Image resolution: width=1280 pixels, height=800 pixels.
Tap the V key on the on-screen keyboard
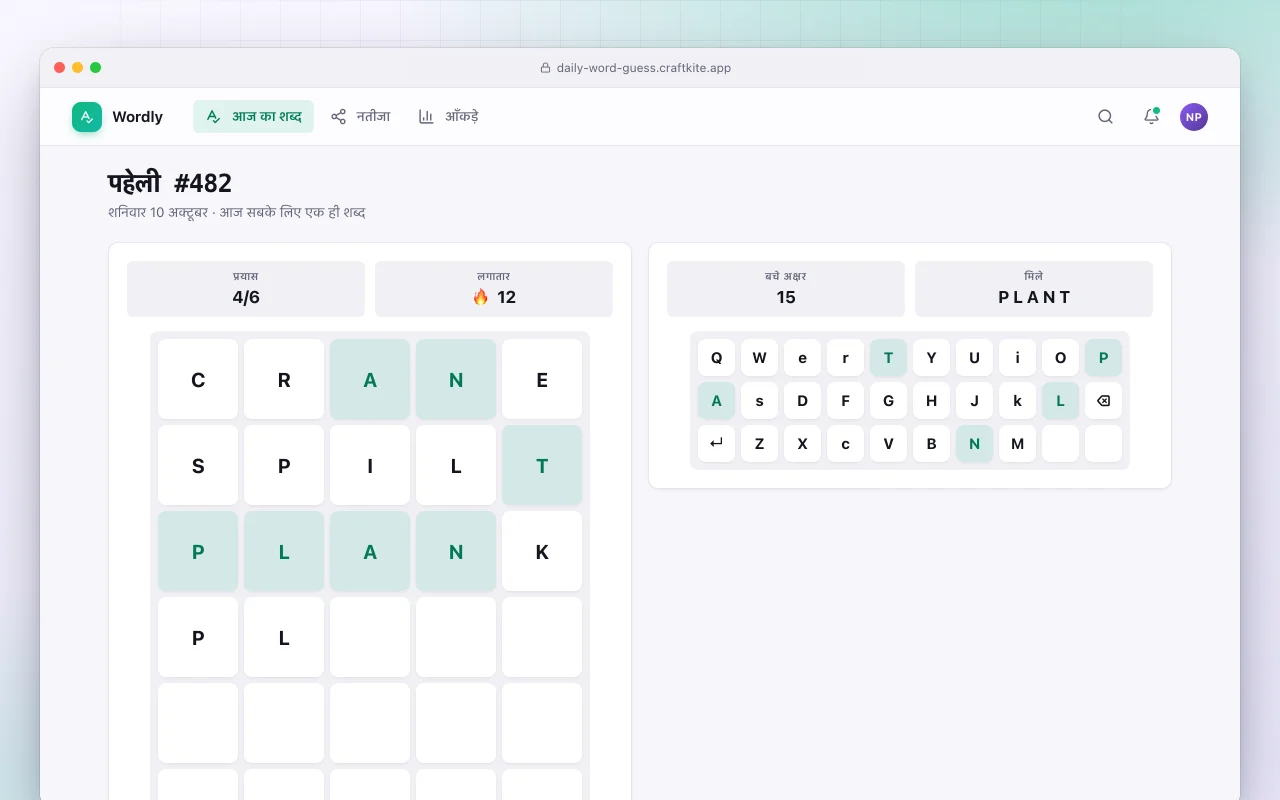tap(888, 444)
